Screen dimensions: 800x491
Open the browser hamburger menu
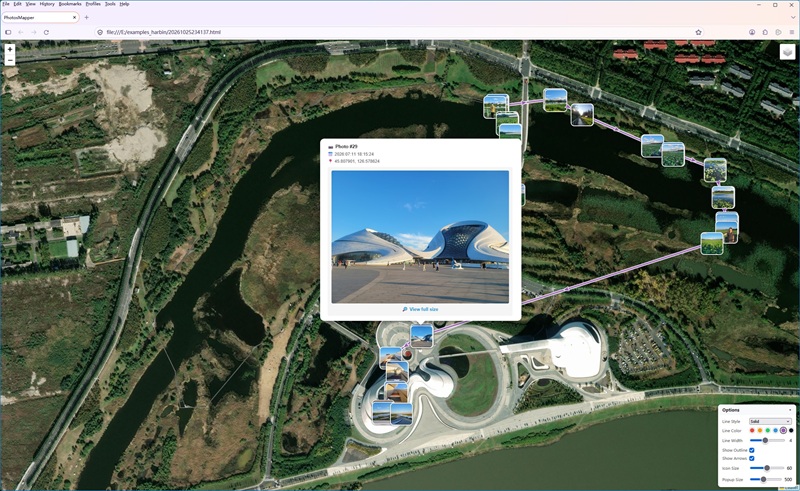(792, 32)
